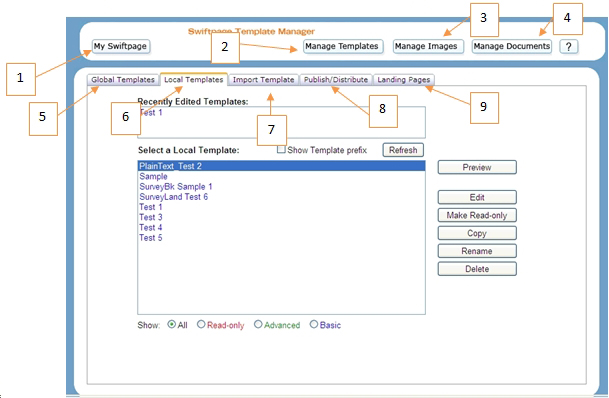Select the All radio button

coord(172,324)
